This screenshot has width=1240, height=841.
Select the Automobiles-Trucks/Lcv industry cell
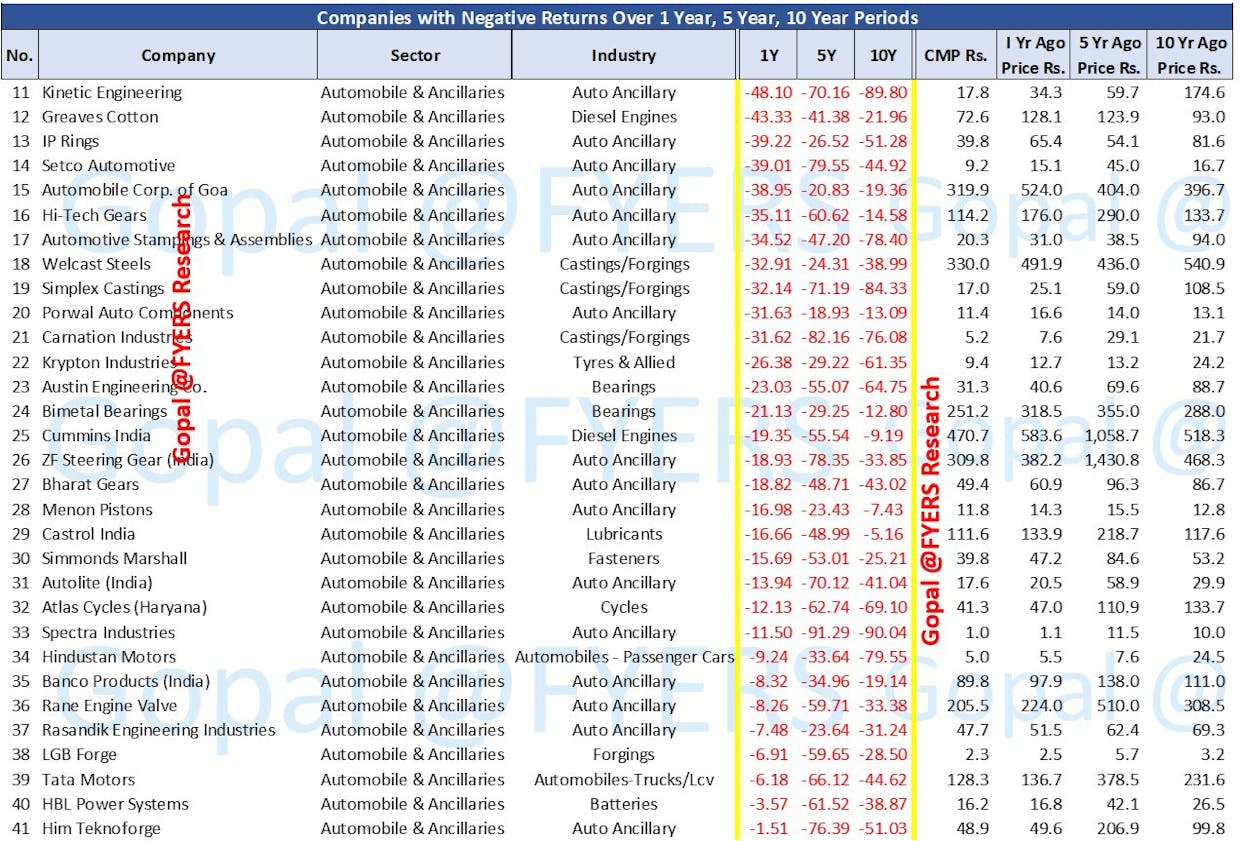(x=624, y=779)
